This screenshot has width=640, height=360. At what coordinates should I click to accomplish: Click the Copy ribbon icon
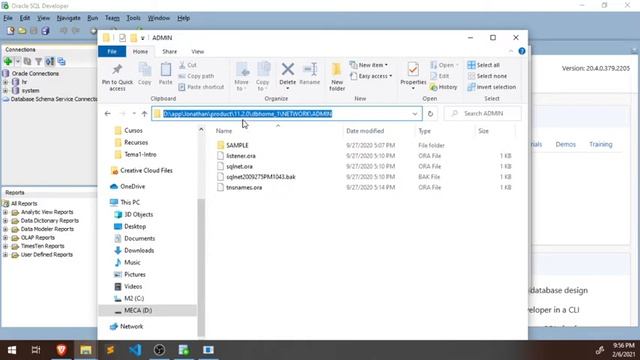tap(145, 70)
